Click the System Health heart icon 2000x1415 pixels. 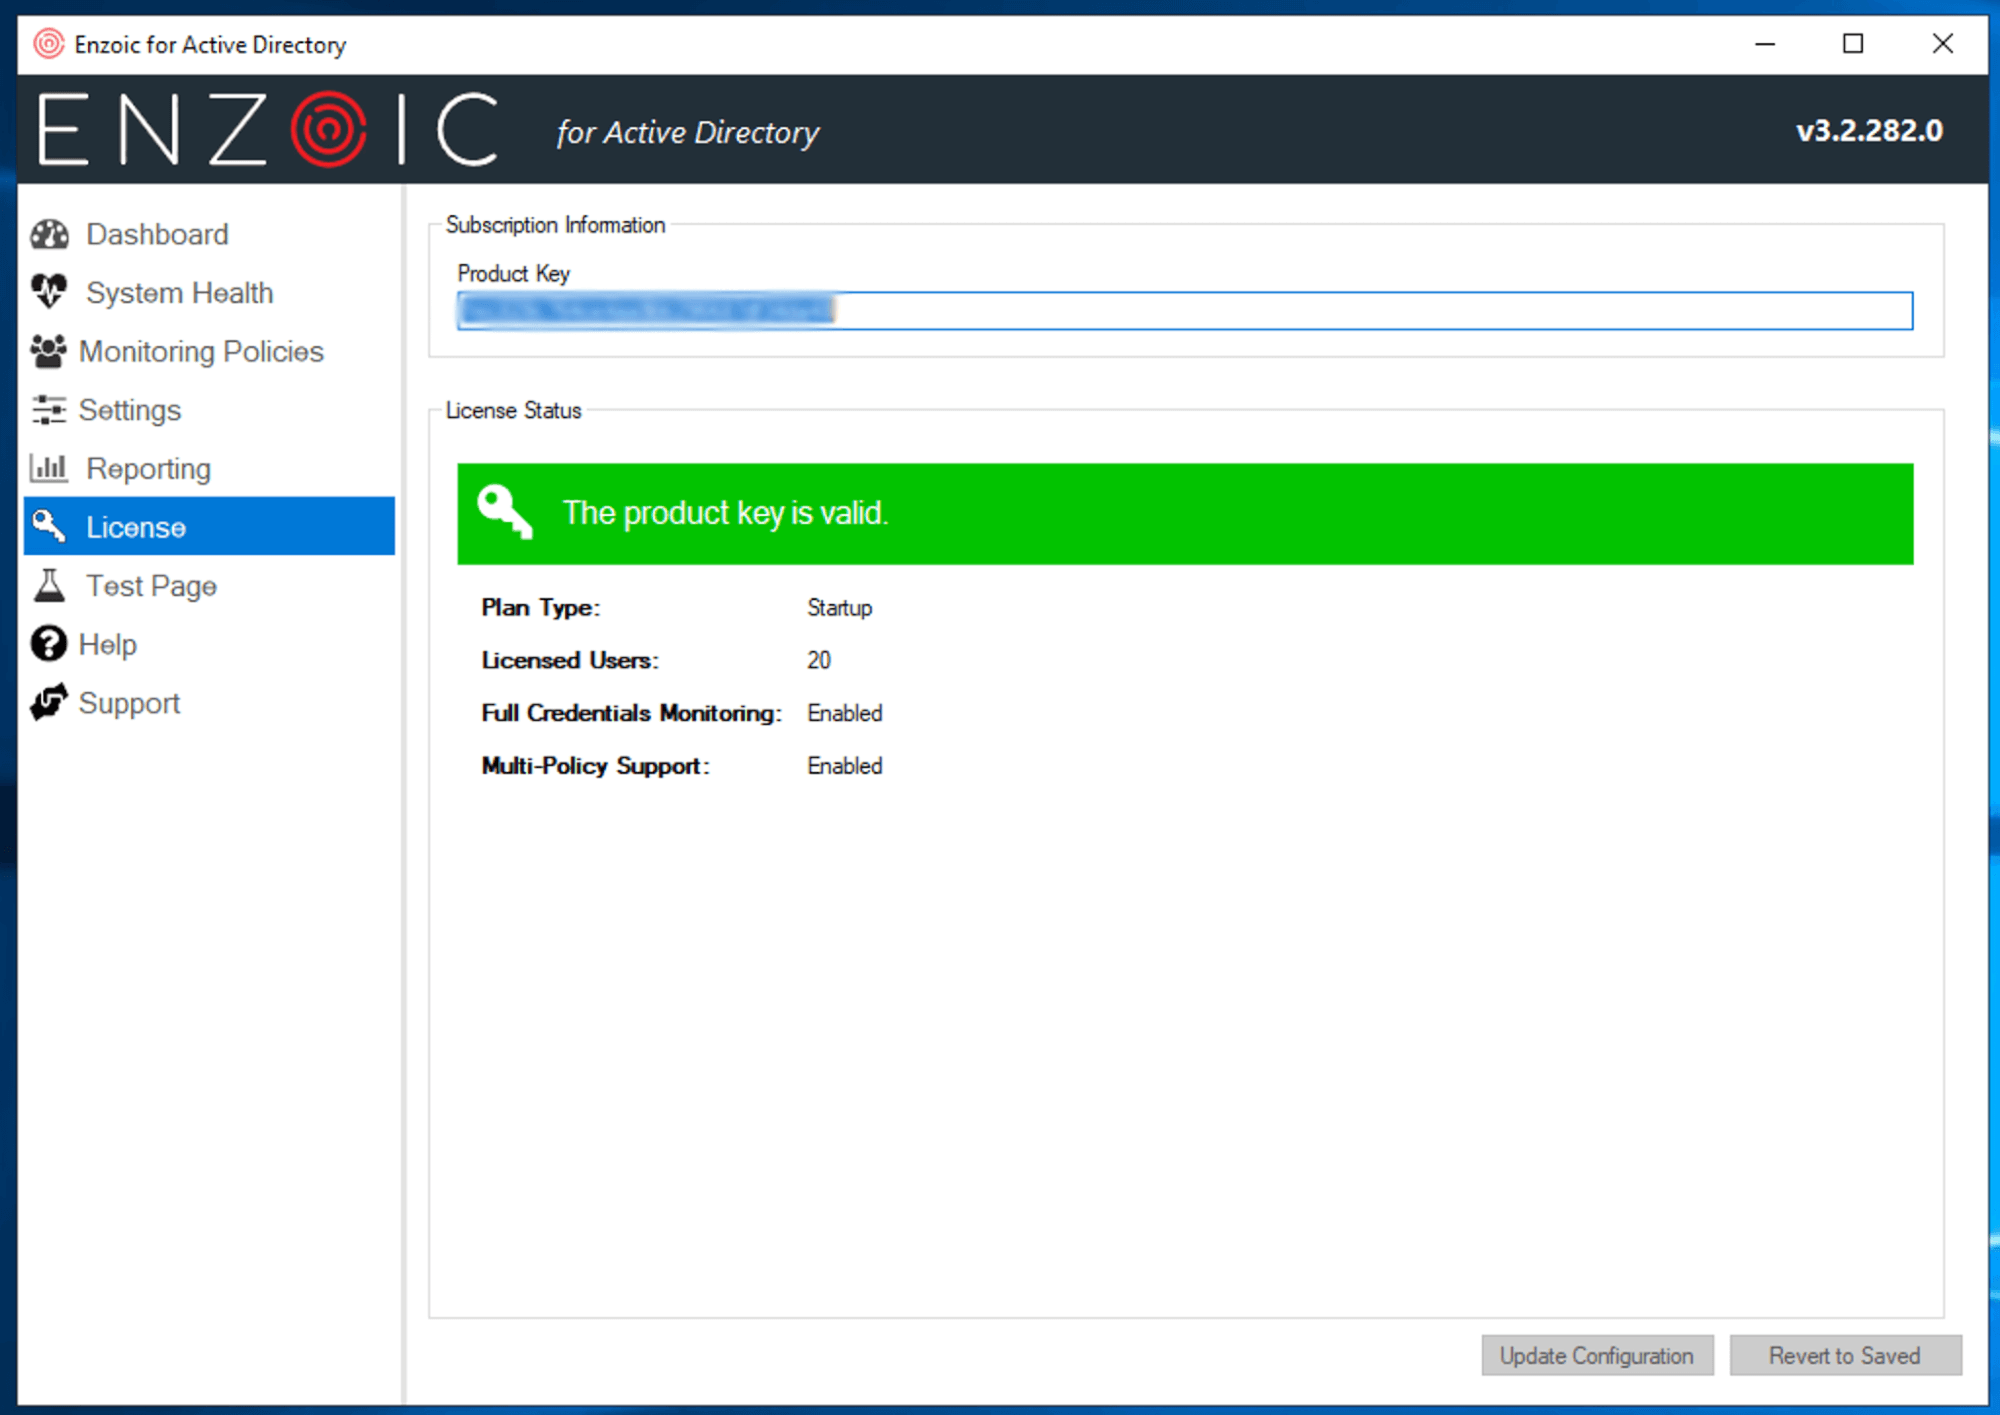coord(49,292)
